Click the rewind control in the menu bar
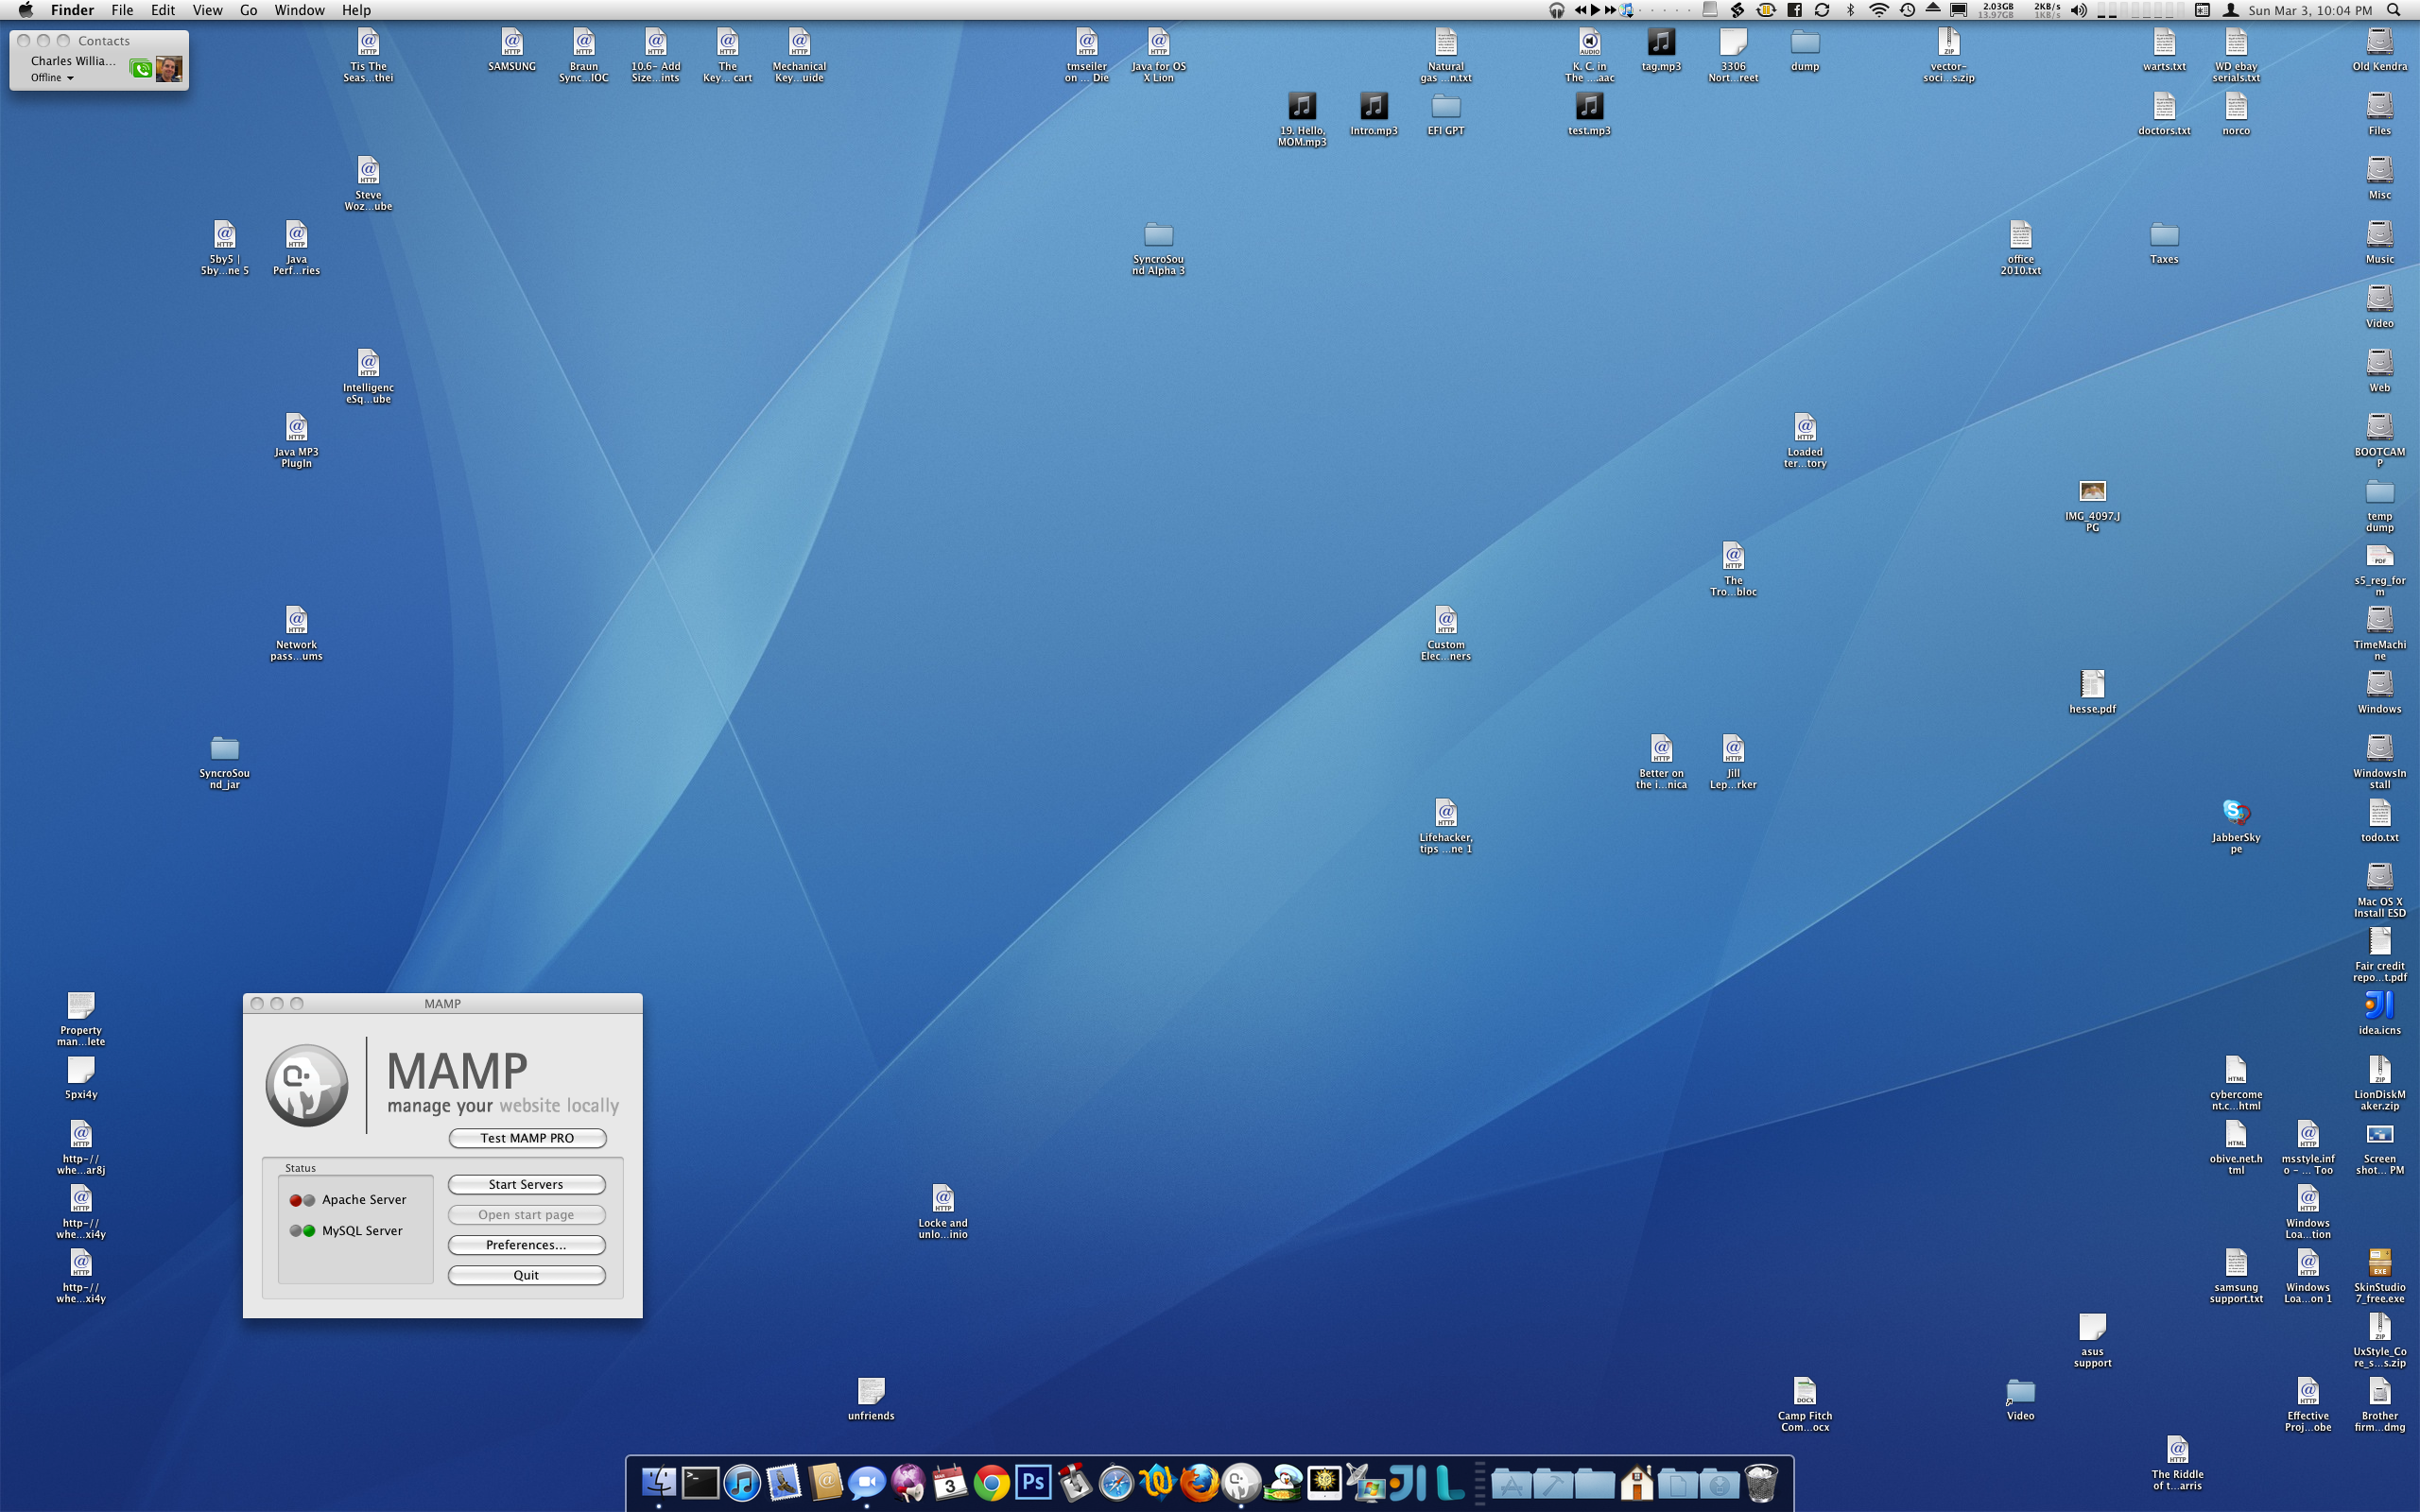The width and height of the screenshot is (2420, 1512). coord(1580,10)
